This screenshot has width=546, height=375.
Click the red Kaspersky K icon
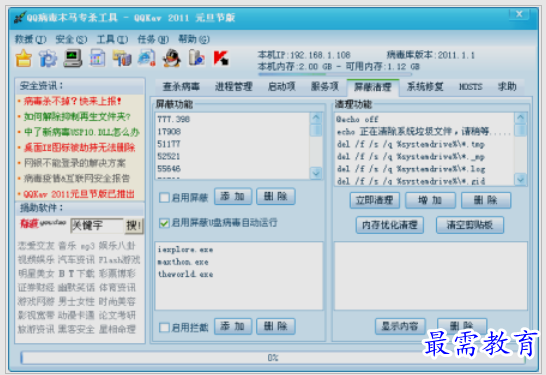pos(221,58)
